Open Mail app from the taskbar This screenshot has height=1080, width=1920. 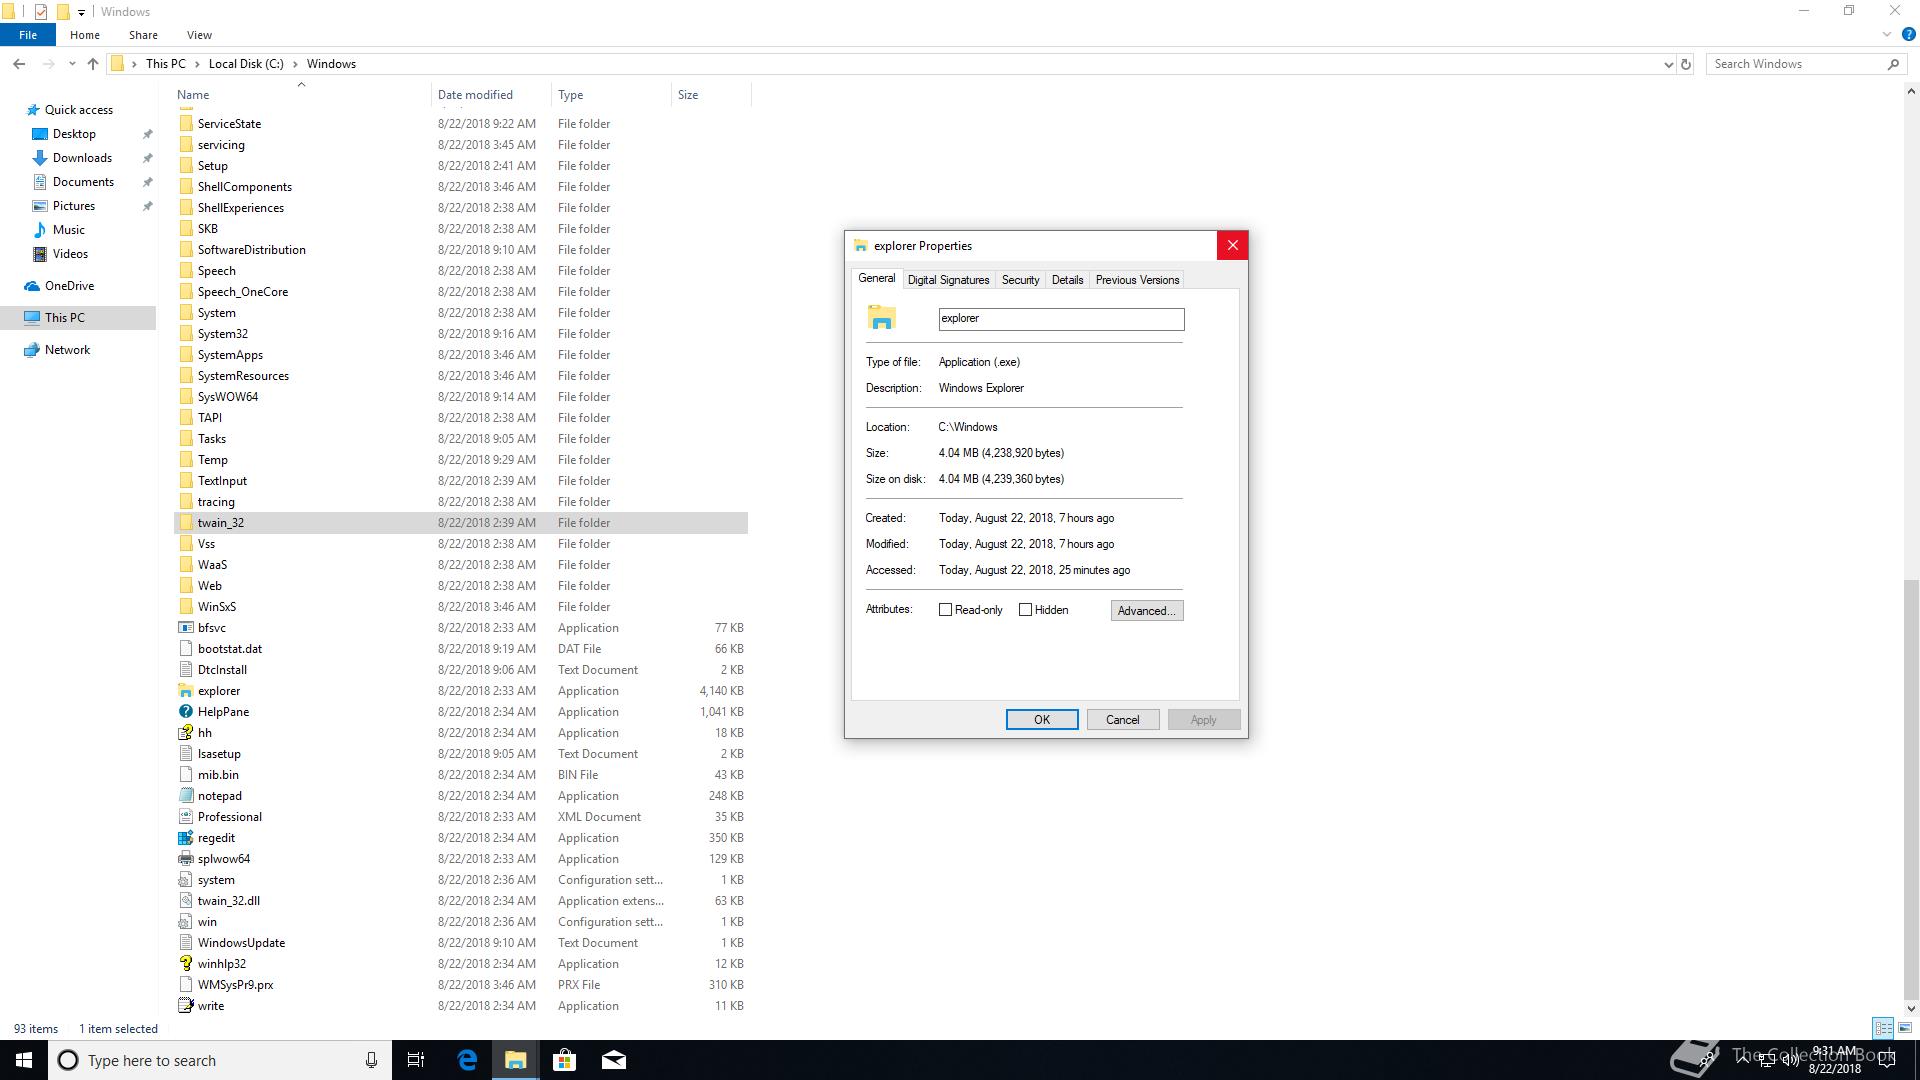pos(614,1060)
